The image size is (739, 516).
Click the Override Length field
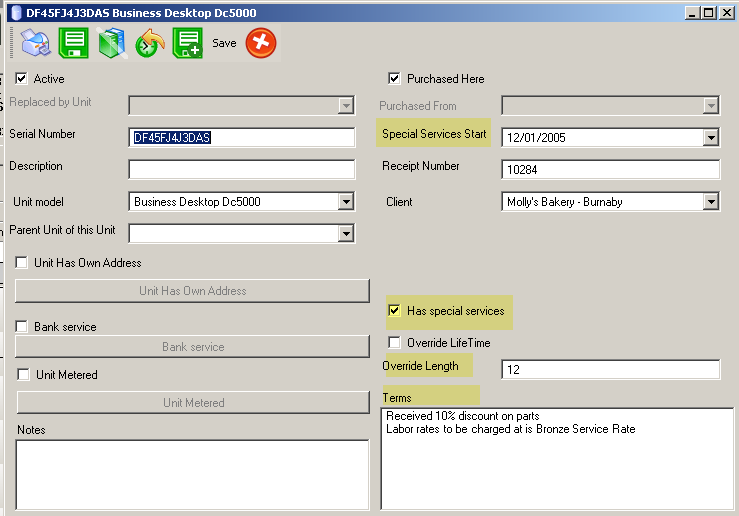point(611,369)
